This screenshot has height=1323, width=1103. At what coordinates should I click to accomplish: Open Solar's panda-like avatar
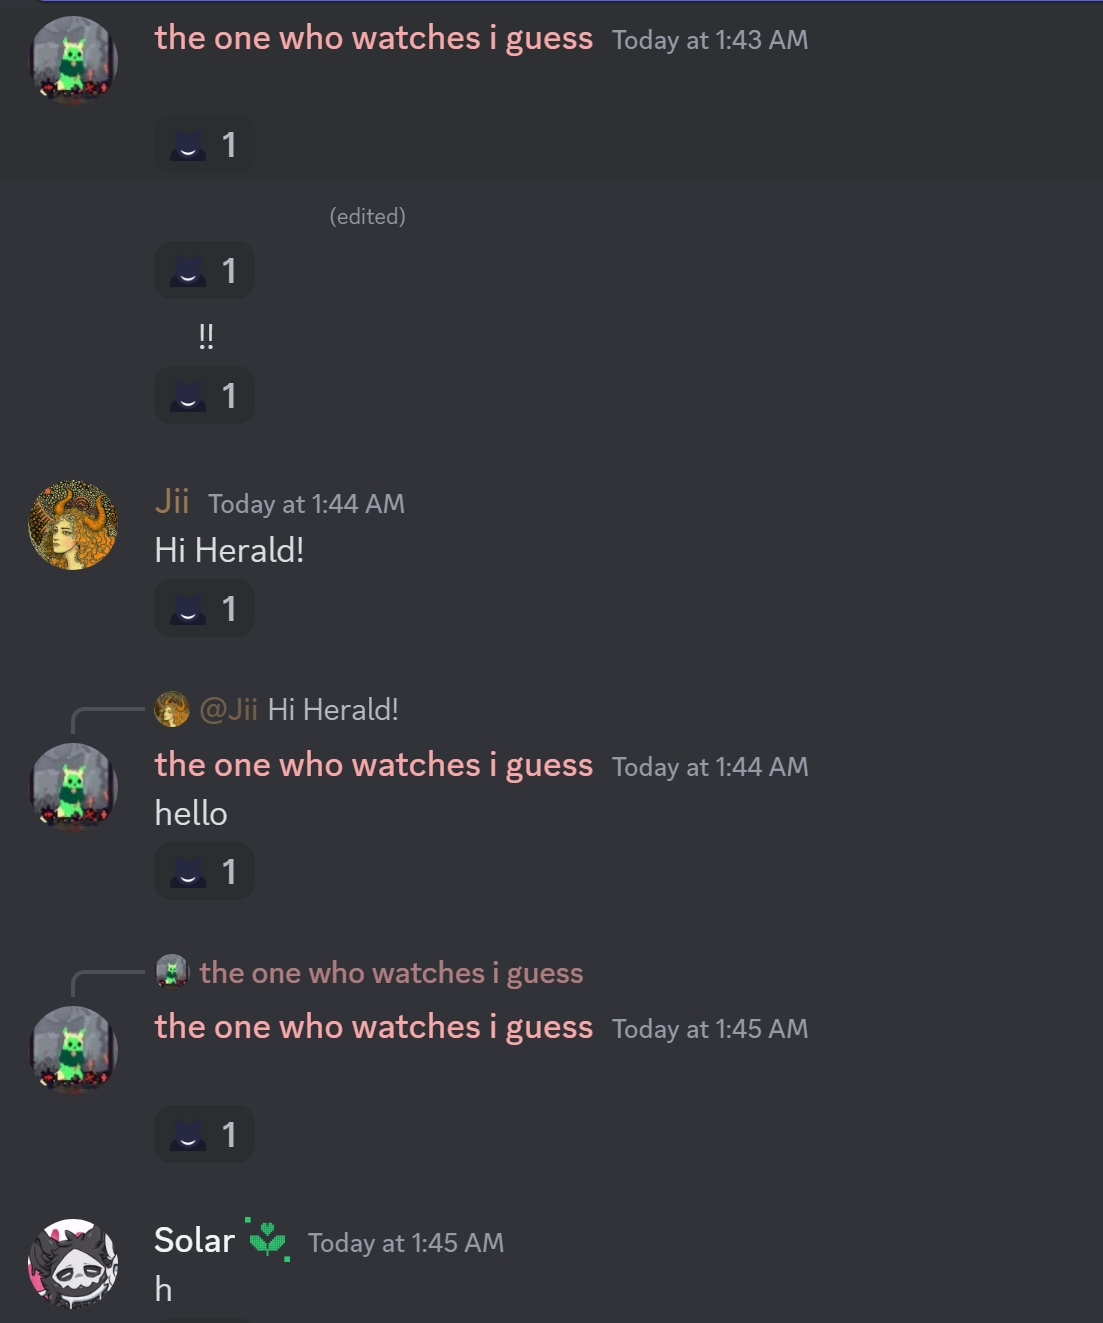(x=73, y=1264)
